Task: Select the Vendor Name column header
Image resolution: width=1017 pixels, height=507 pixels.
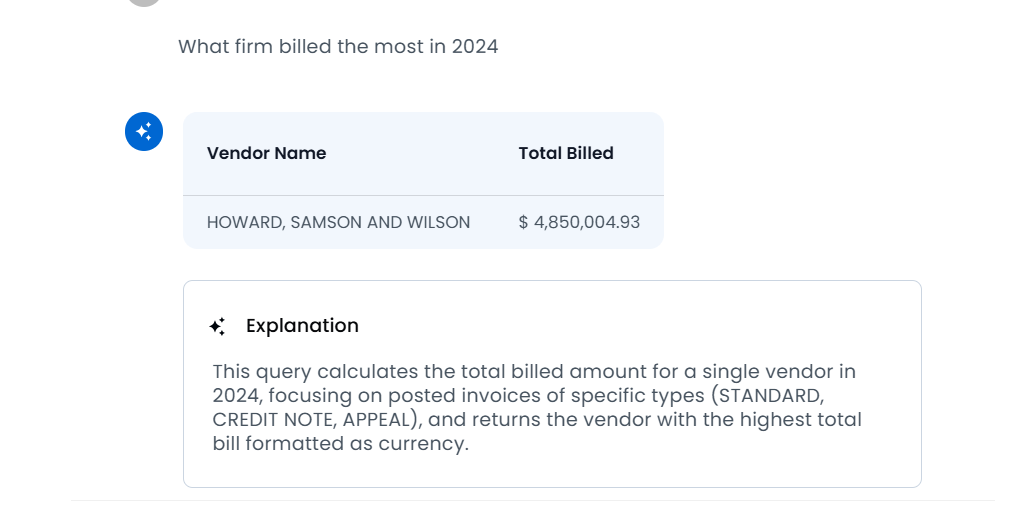Action: point(267,153)
